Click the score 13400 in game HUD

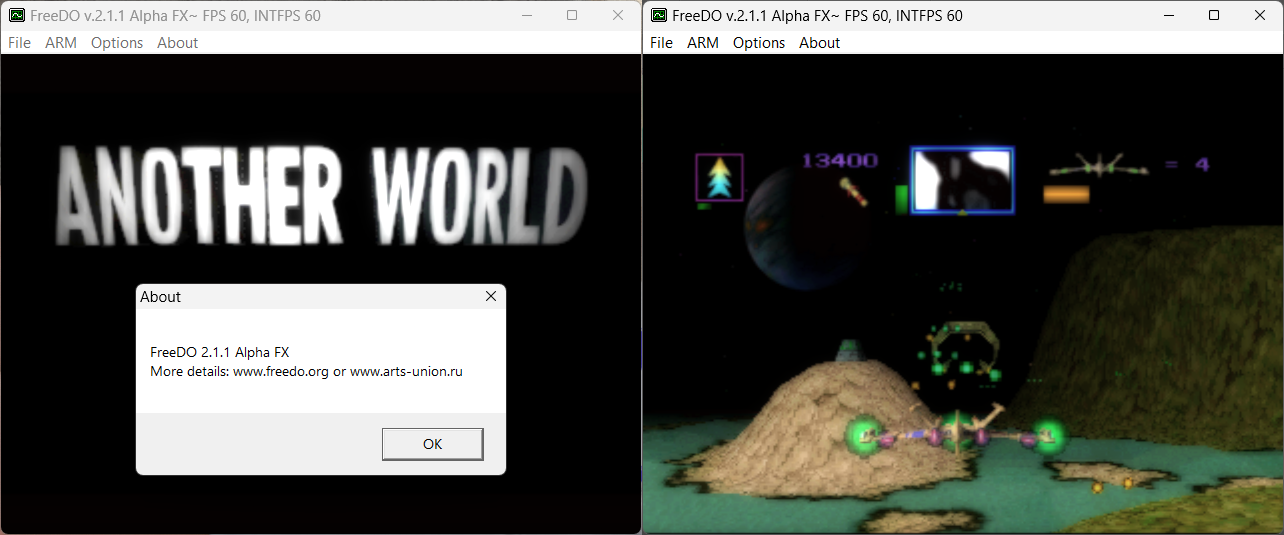[x=840, y=161]
